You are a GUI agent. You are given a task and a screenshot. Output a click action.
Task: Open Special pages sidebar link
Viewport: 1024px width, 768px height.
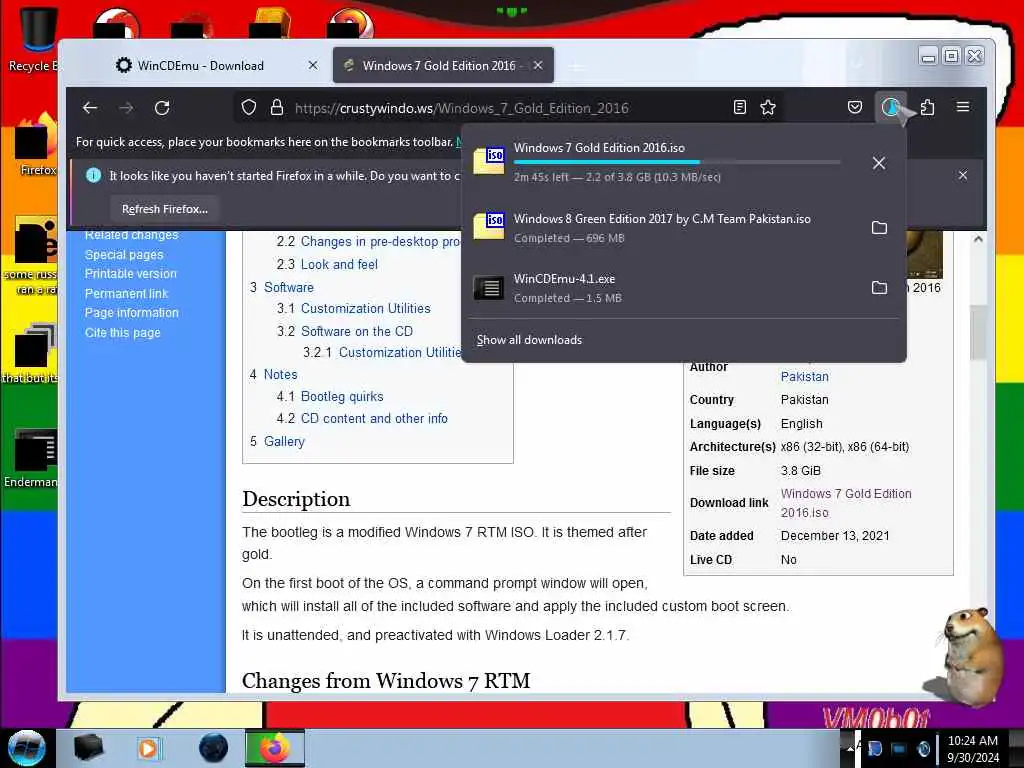coord(124,255)
